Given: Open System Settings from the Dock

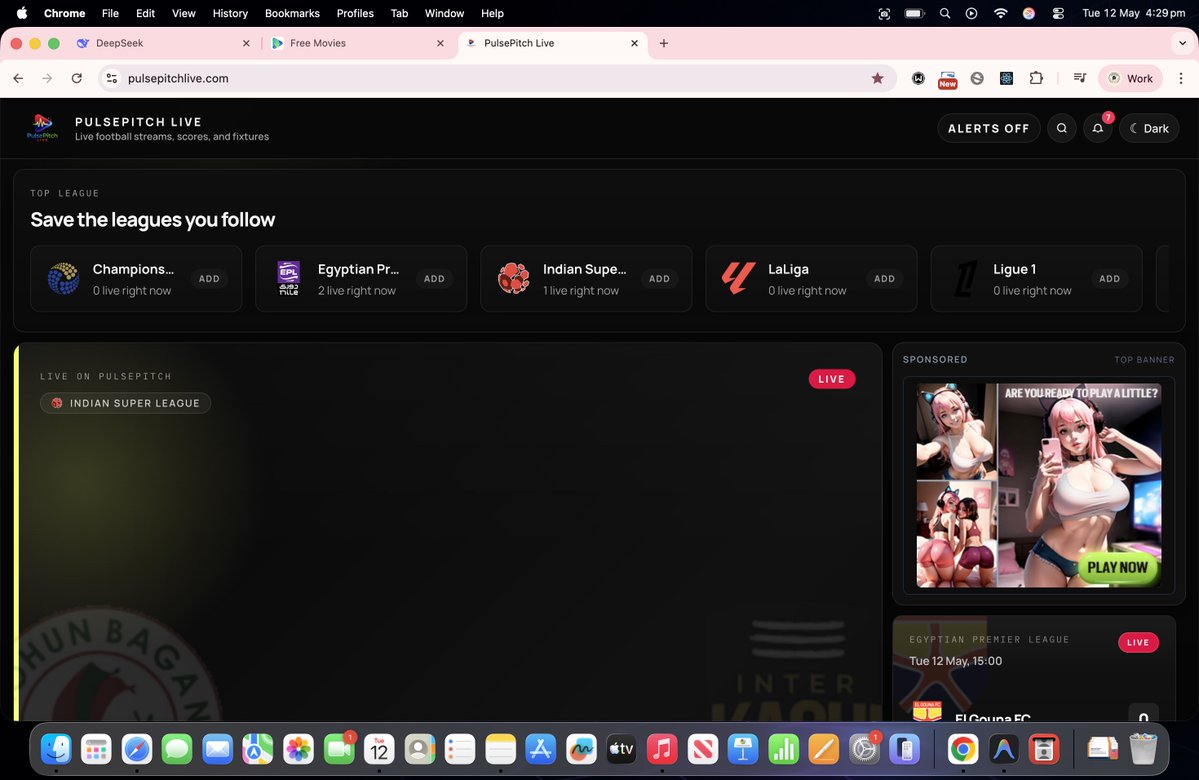Looking at the screenshot, I should 864,749.
